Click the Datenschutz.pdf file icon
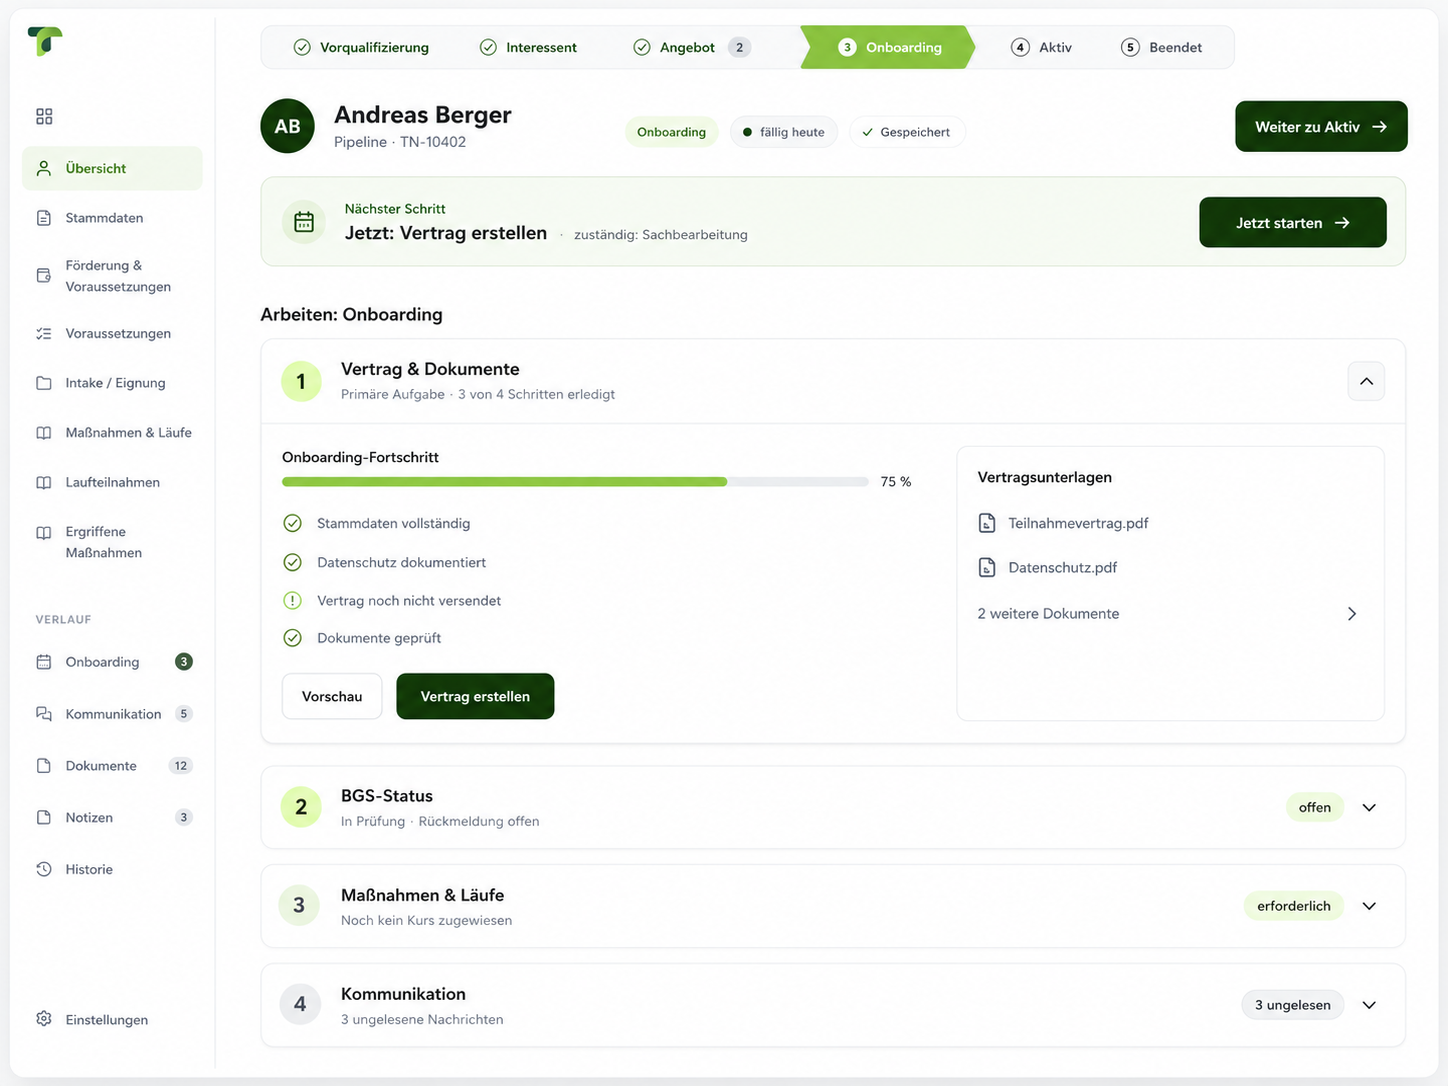This screenshot has height=1086, width=1448. pos(987,567)
